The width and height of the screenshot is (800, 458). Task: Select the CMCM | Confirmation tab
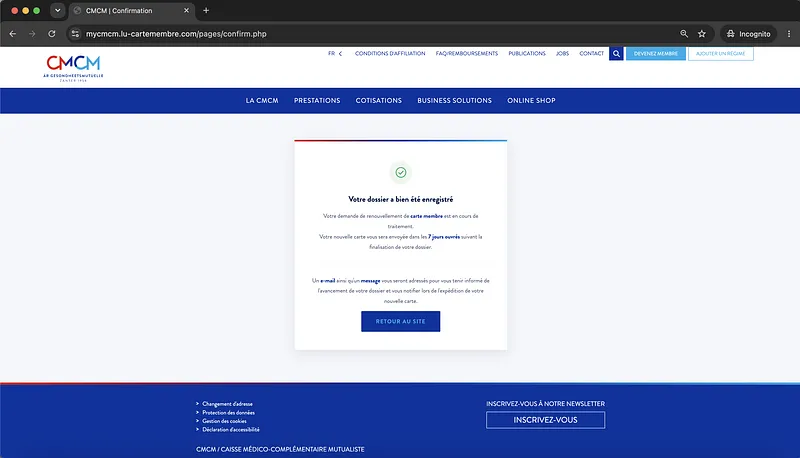[x=131, y=11]
